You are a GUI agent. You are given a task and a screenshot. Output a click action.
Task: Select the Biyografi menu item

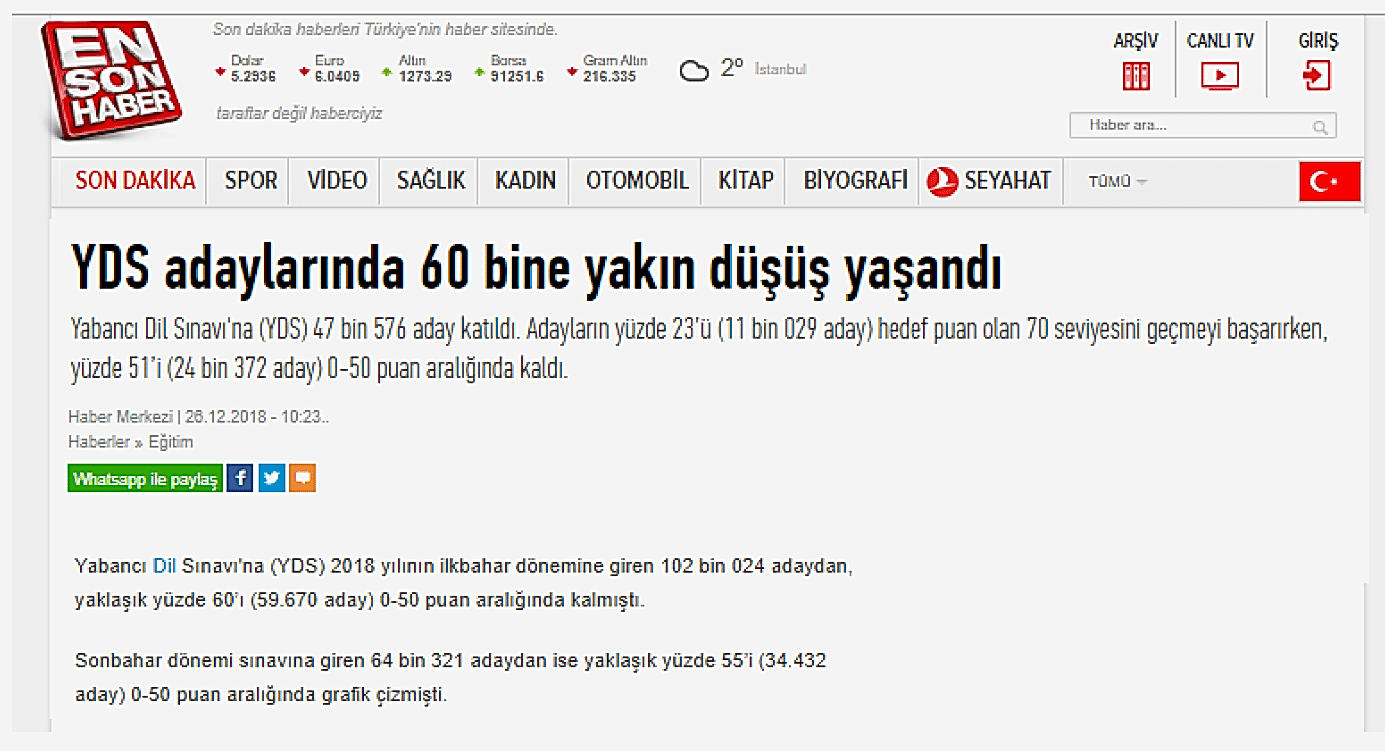click(855, 181)
